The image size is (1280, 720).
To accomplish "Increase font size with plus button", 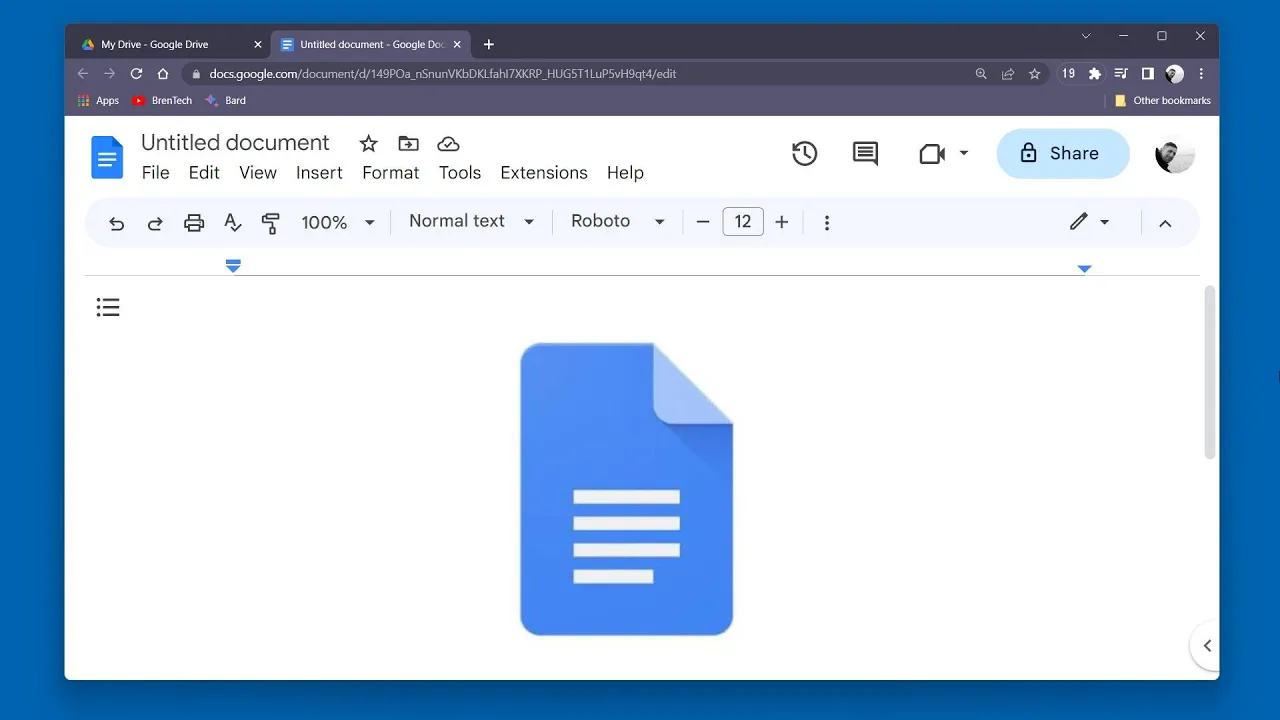I will click(x=782, y=222).
